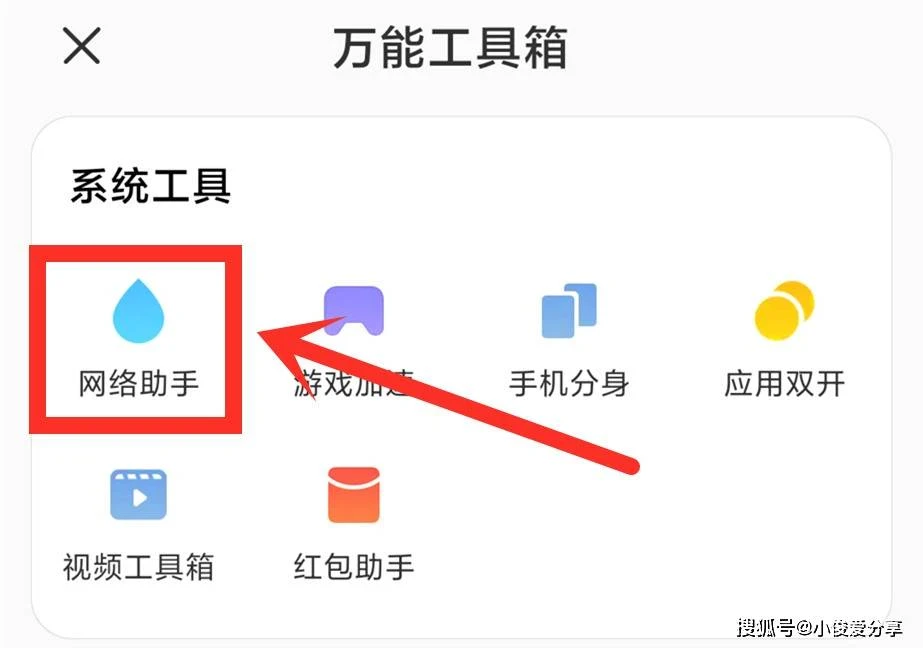Viewport: 923px width, 648px height.
Task: Open the 网络助手 water-drop icon
Action: pos(138,311)
